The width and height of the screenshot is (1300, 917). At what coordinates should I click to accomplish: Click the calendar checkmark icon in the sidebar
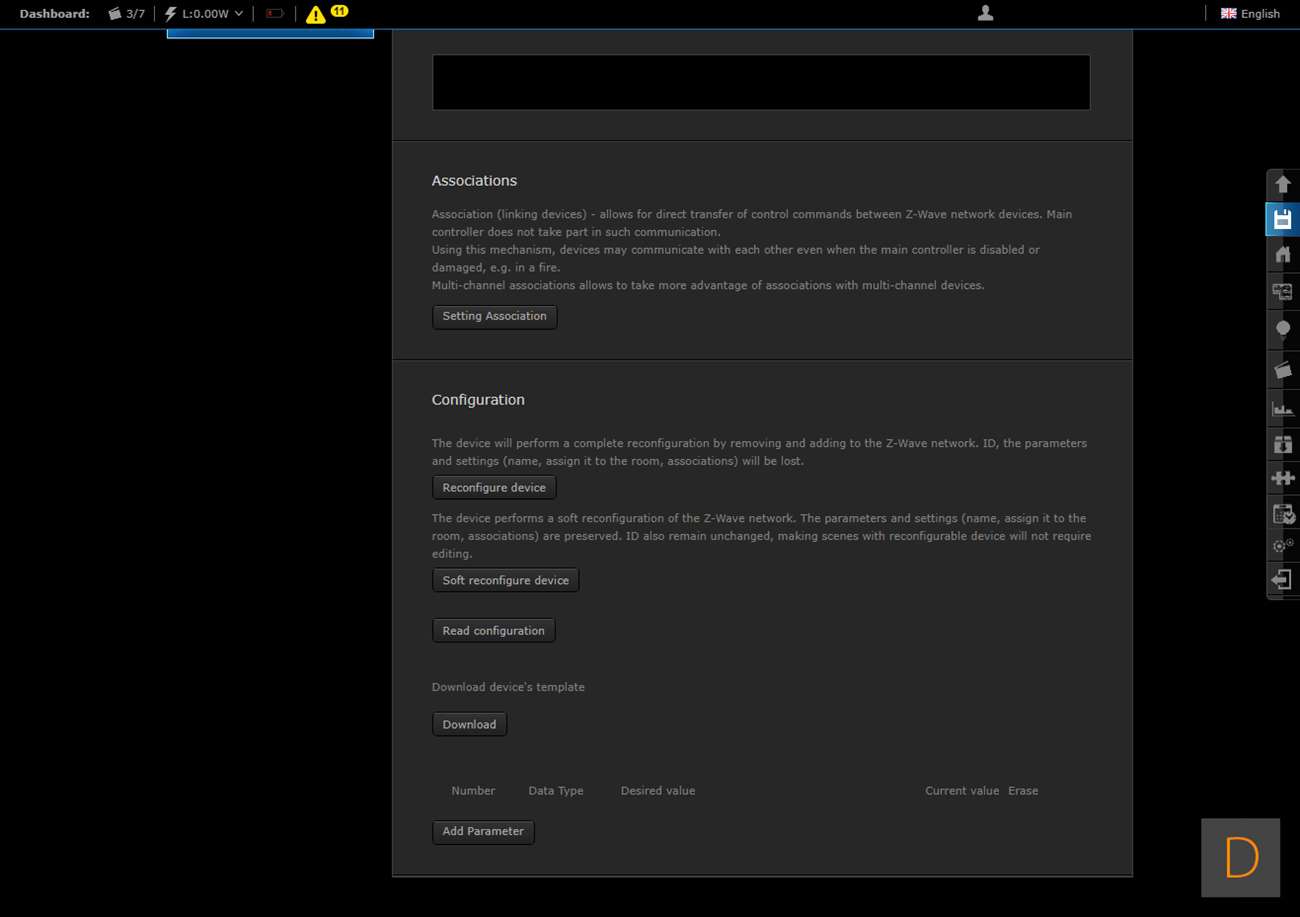(x=1283, y=513)
